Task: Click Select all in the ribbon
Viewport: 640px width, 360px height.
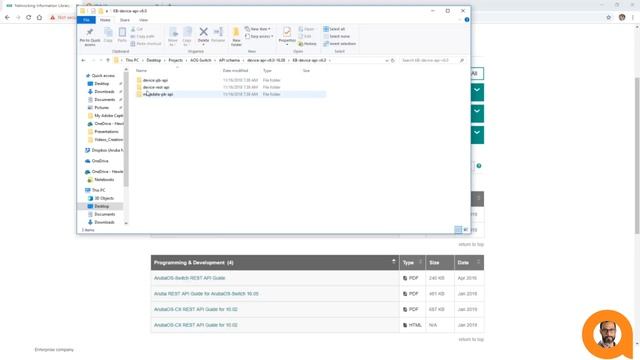Action: [334, 29]
